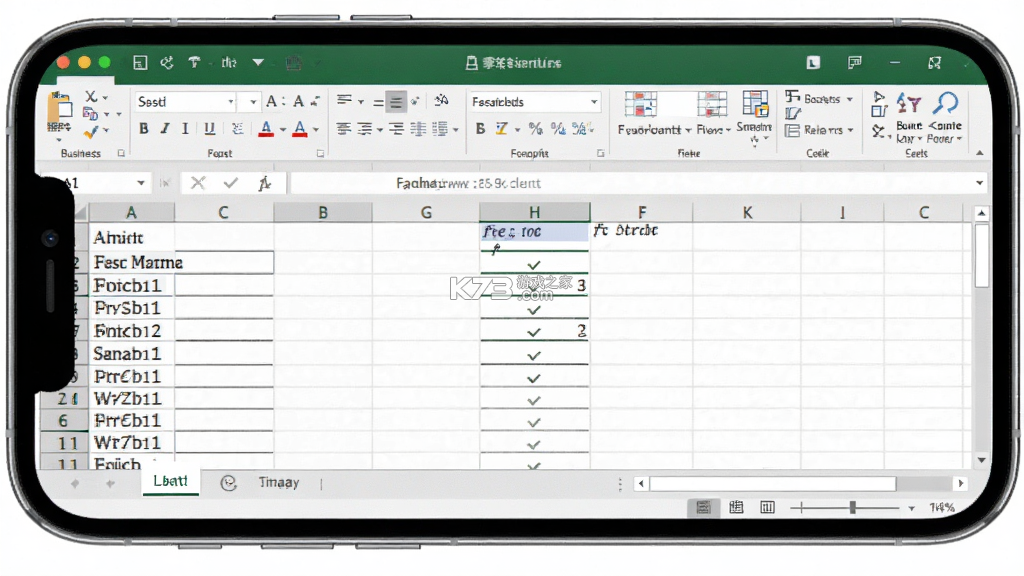Screen dimensions: 1024x576
Task: Select the Format Painter brush icon
Action: click(91, 132)
